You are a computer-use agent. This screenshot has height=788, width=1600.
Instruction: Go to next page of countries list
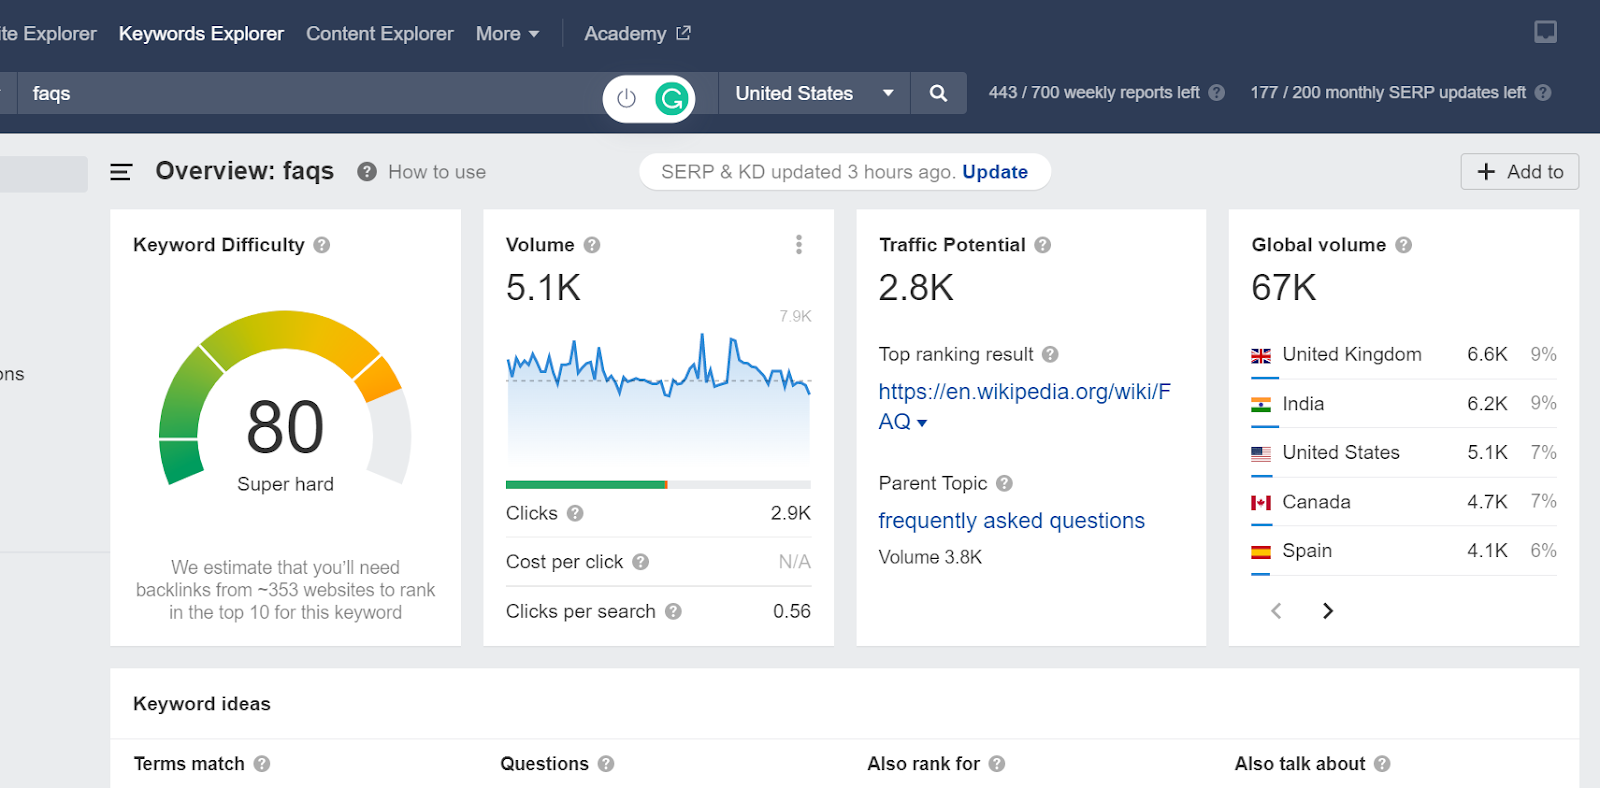tap(1328, 611)
